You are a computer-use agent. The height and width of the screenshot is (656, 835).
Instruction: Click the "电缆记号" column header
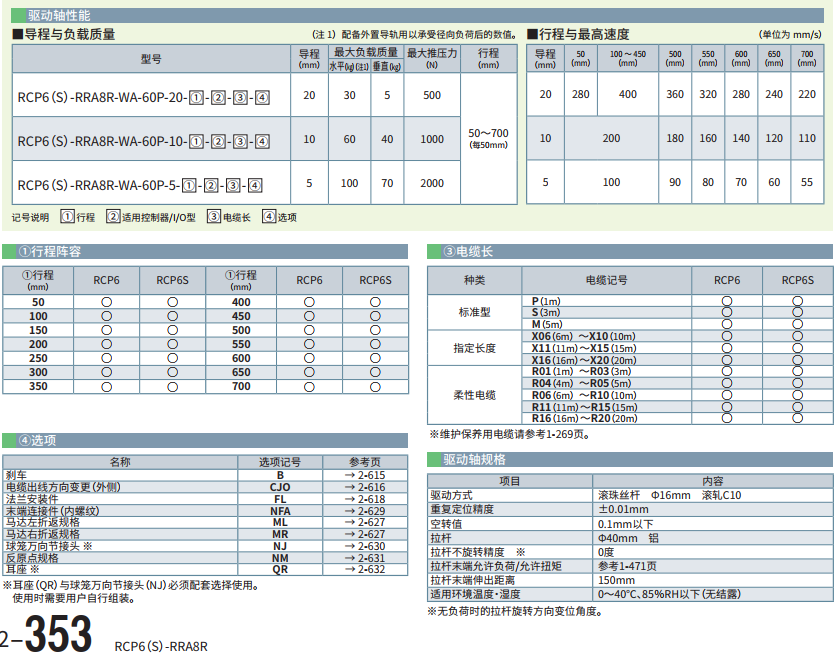pos(607,280)
